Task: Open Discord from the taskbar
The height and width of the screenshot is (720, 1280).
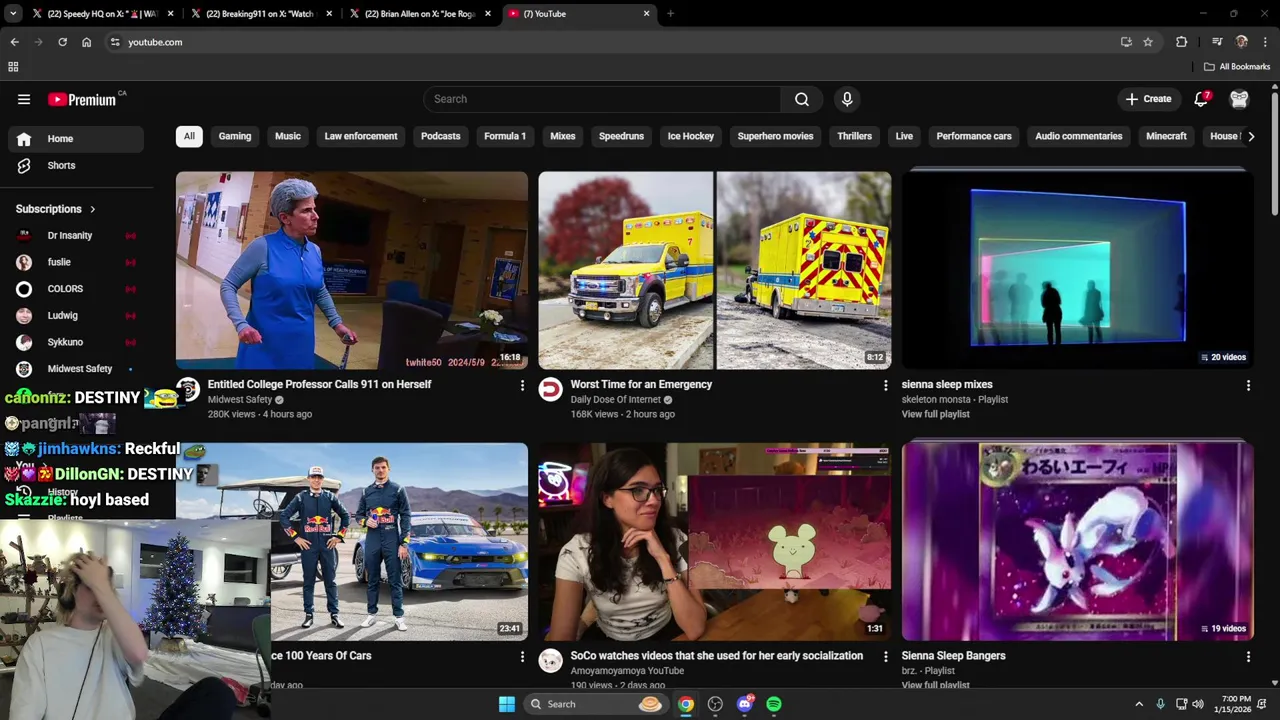Action: (x=745, y=704)
